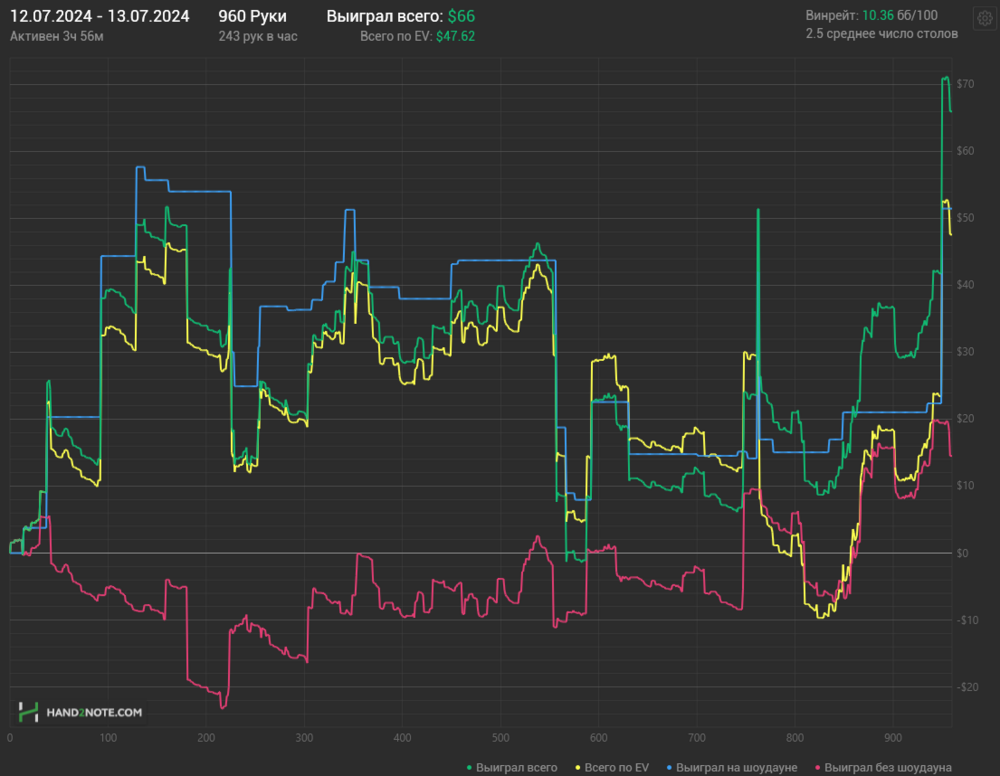
Task: Click the negative "-$20" y-axis label
Action: click(967, 687)
